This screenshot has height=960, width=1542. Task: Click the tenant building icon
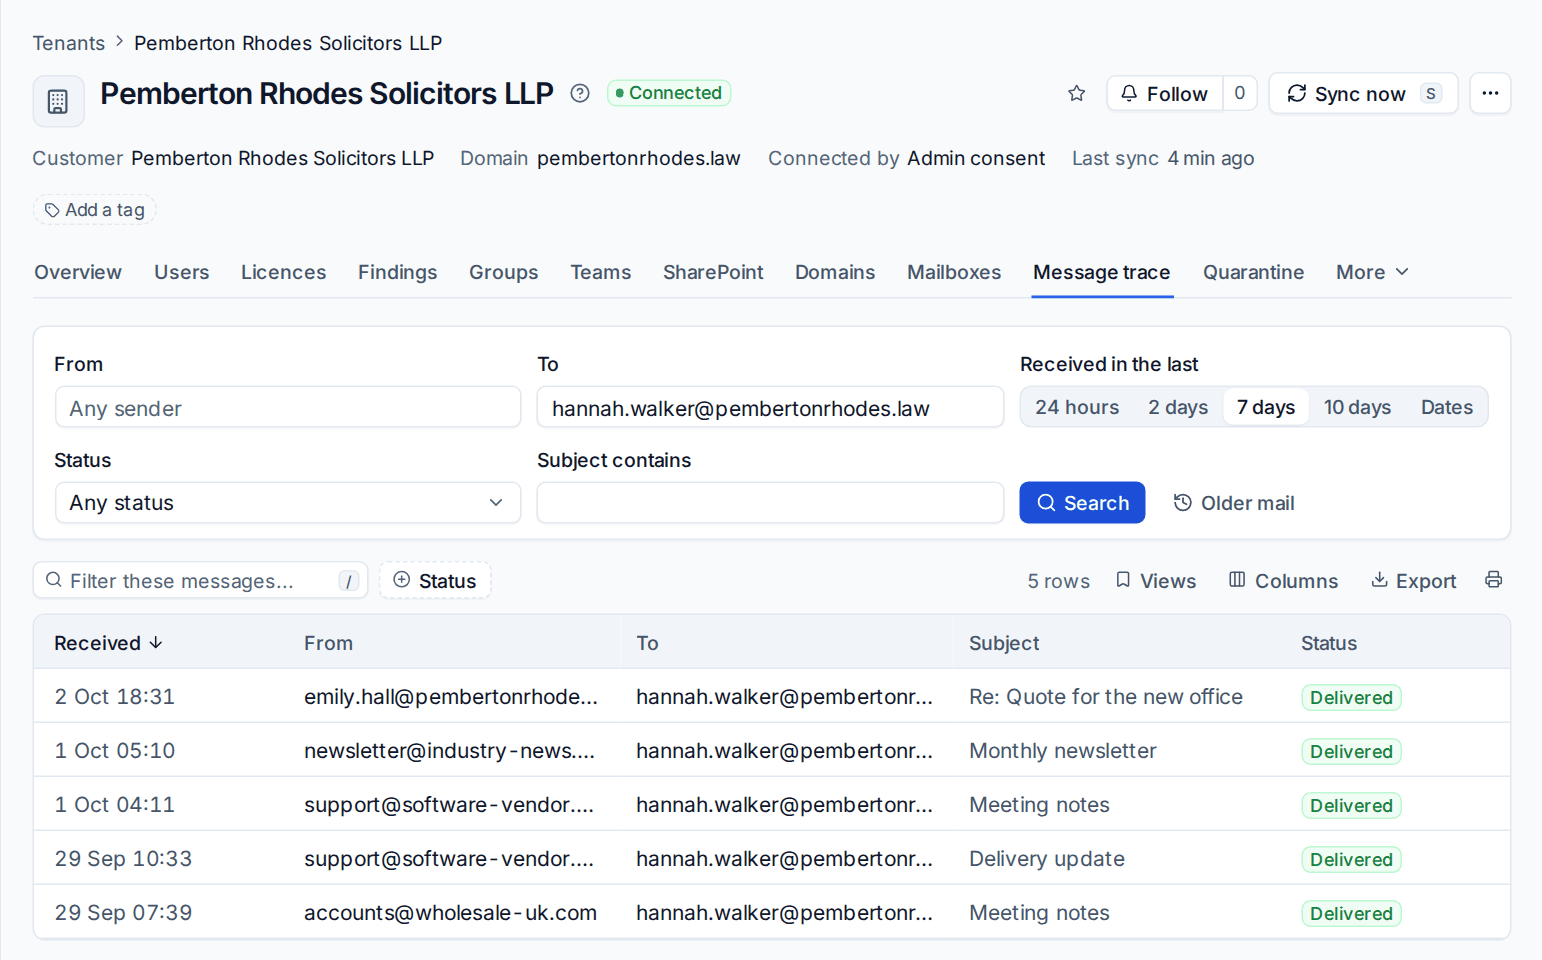(58, 101)
